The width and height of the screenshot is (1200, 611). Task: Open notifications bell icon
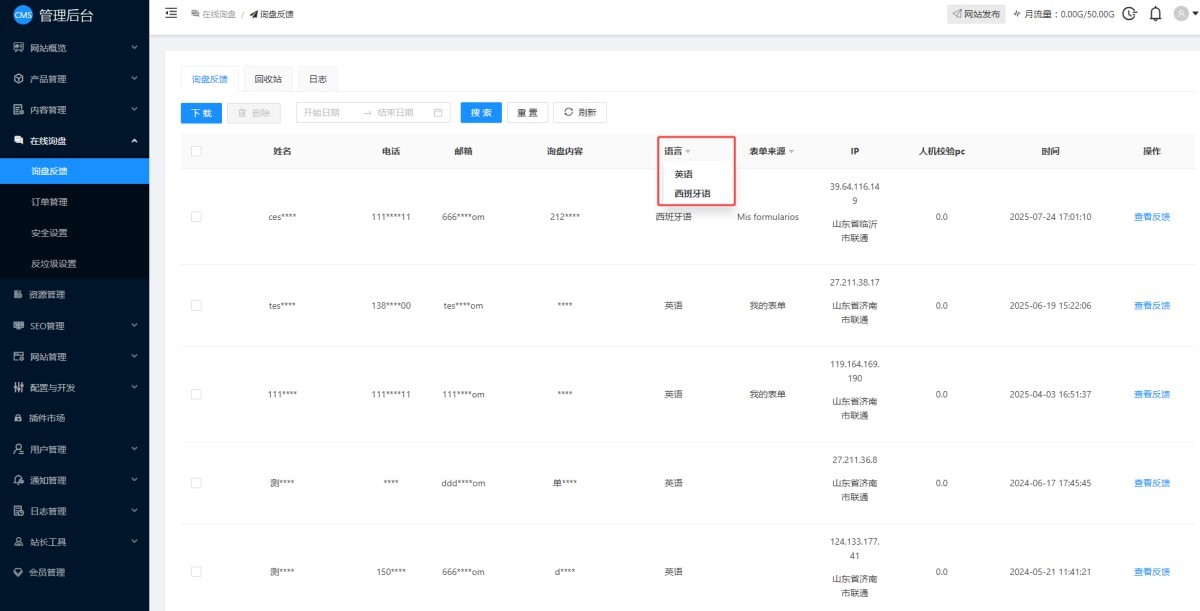1155,14
